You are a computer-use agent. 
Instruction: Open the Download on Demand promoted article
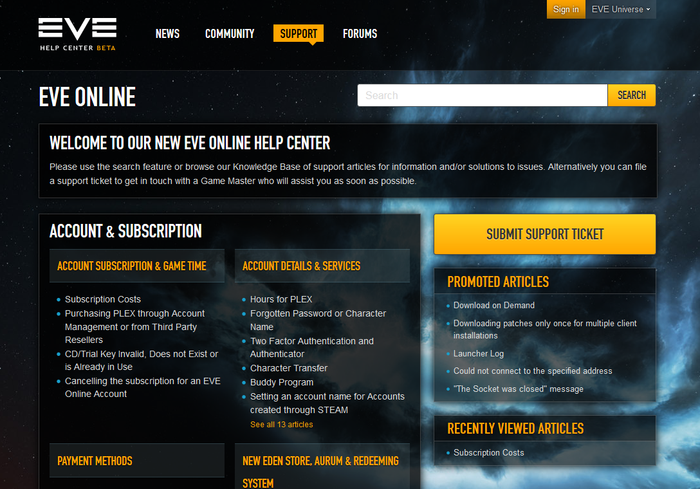tap(494, 305)
